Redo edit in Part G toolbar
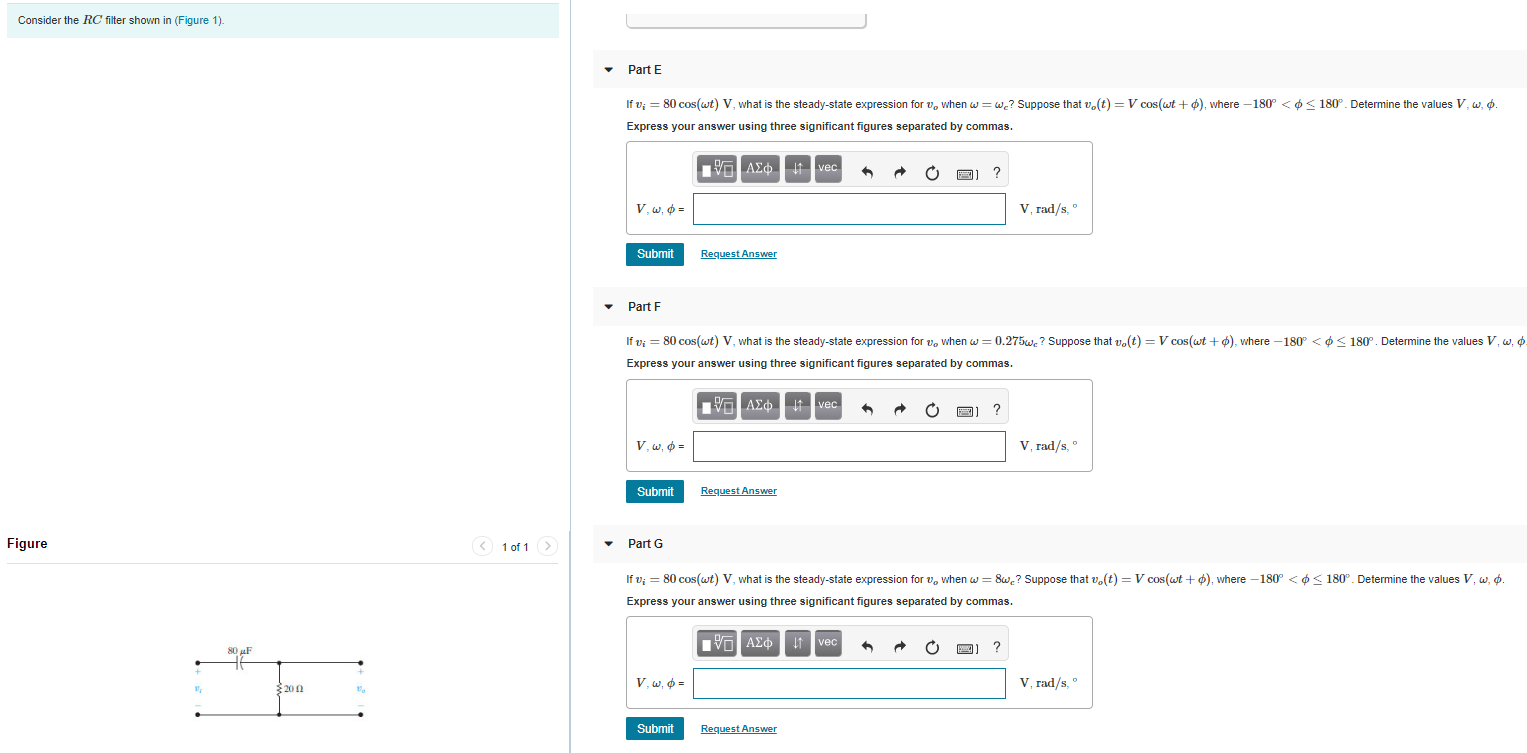The image size is (1527, 753). click(900, 647)
